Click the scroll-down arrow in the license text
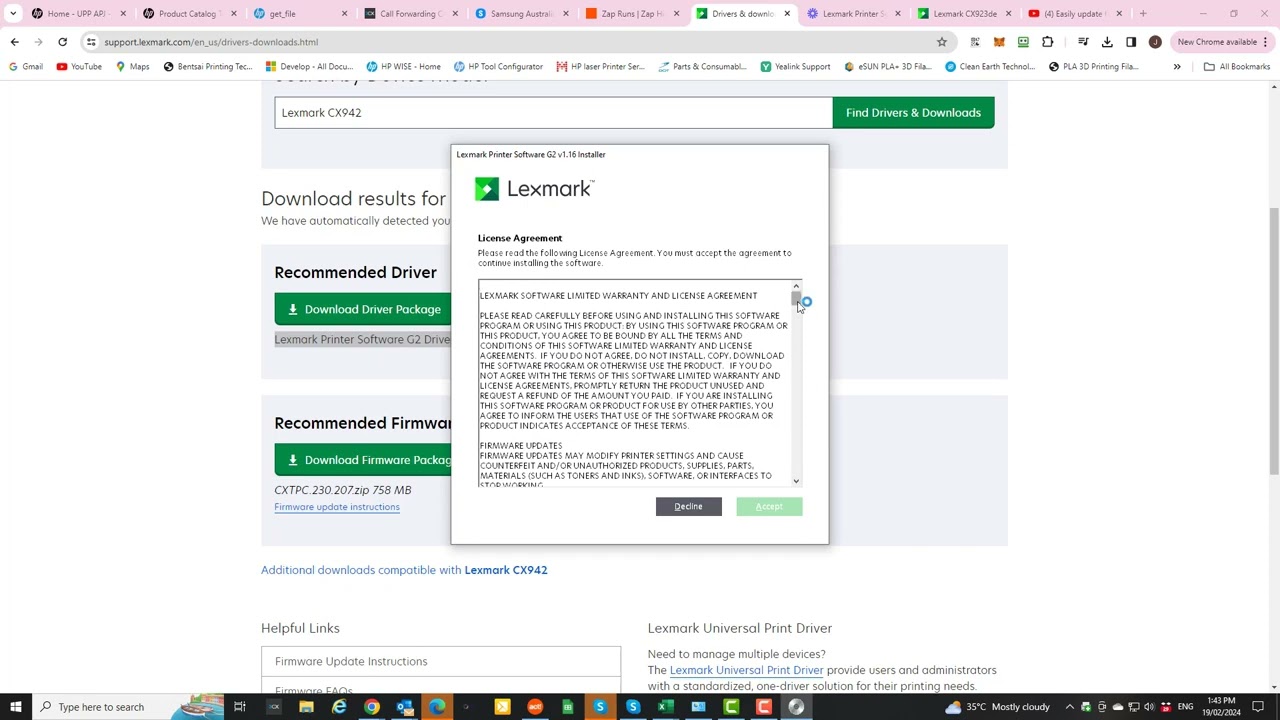The width and height of the screenshot is (1280, 720). (796, 481)
